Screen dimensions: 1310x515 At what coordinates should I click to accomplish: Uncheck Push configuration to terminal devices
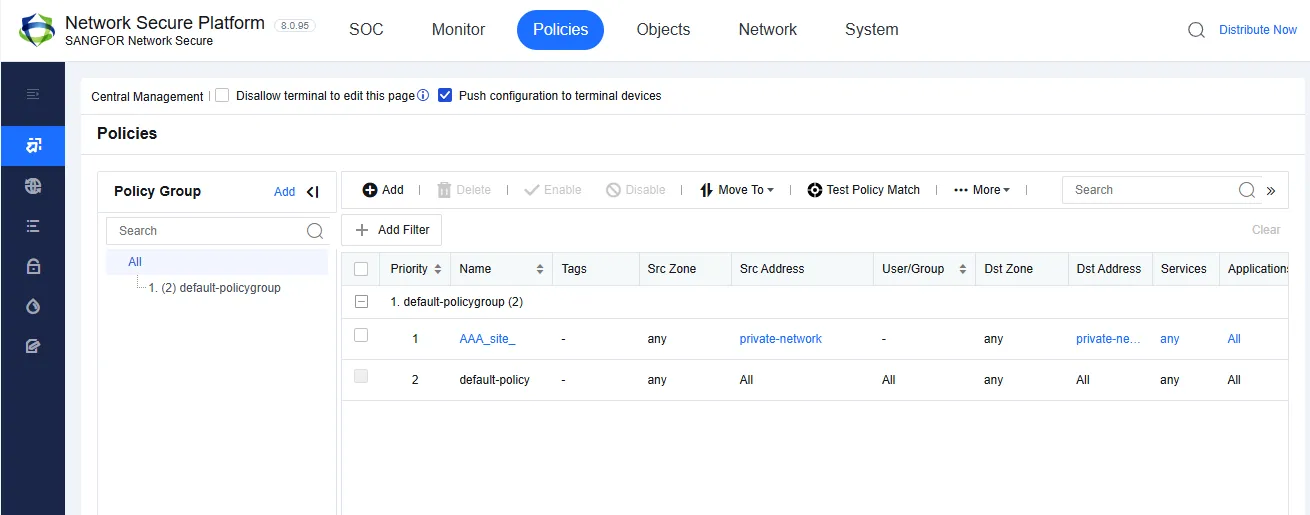[446, 96]
